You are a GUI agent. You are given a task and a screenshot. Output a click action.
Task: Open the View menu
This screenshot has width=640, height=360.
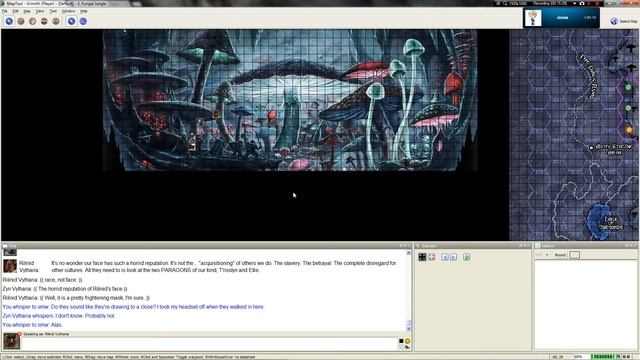coord(40,11)
